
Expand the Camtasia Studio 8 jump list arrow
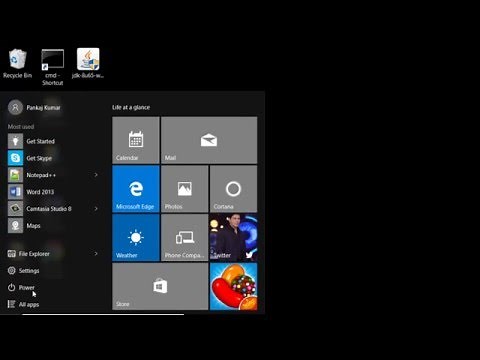(x=96, y=209)
